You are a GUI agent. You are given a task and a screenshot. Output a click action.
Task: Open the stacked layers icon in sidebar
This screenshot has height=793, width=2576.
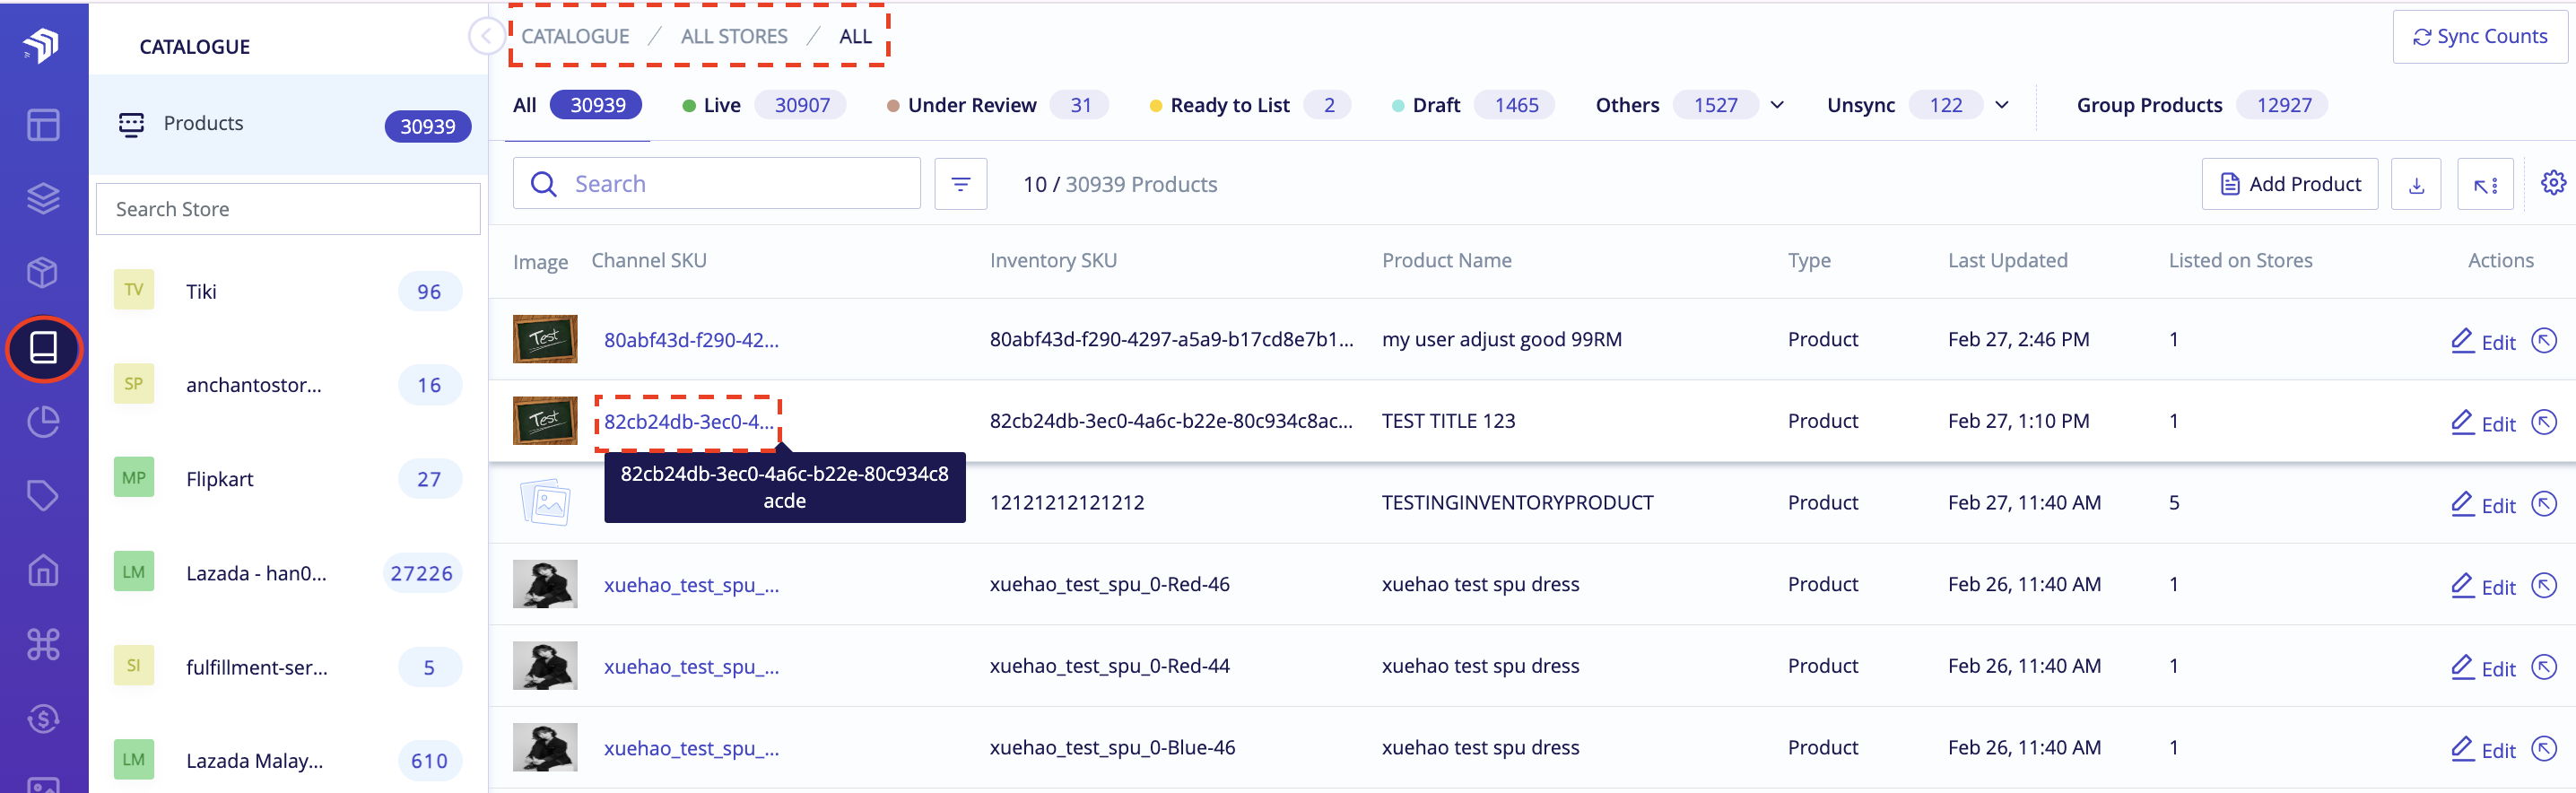(43, 199)
